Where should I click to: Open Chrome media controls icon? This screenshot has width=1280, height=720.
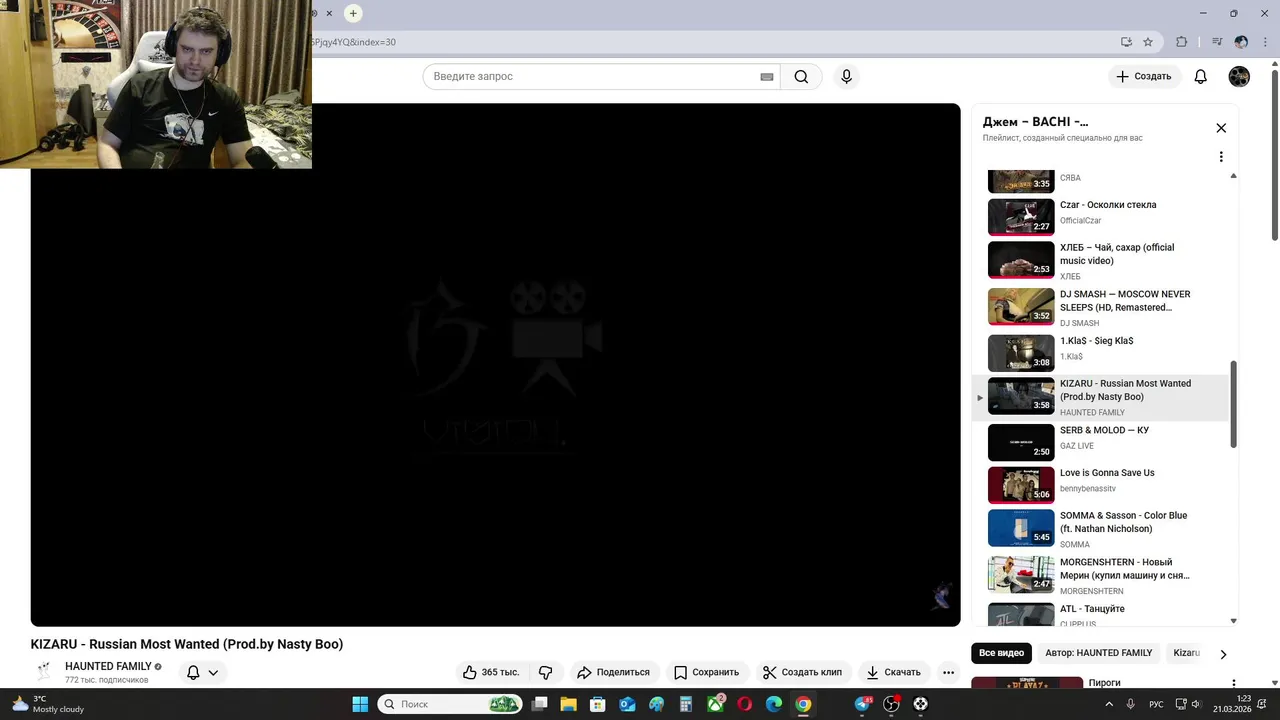point(1217,42)
